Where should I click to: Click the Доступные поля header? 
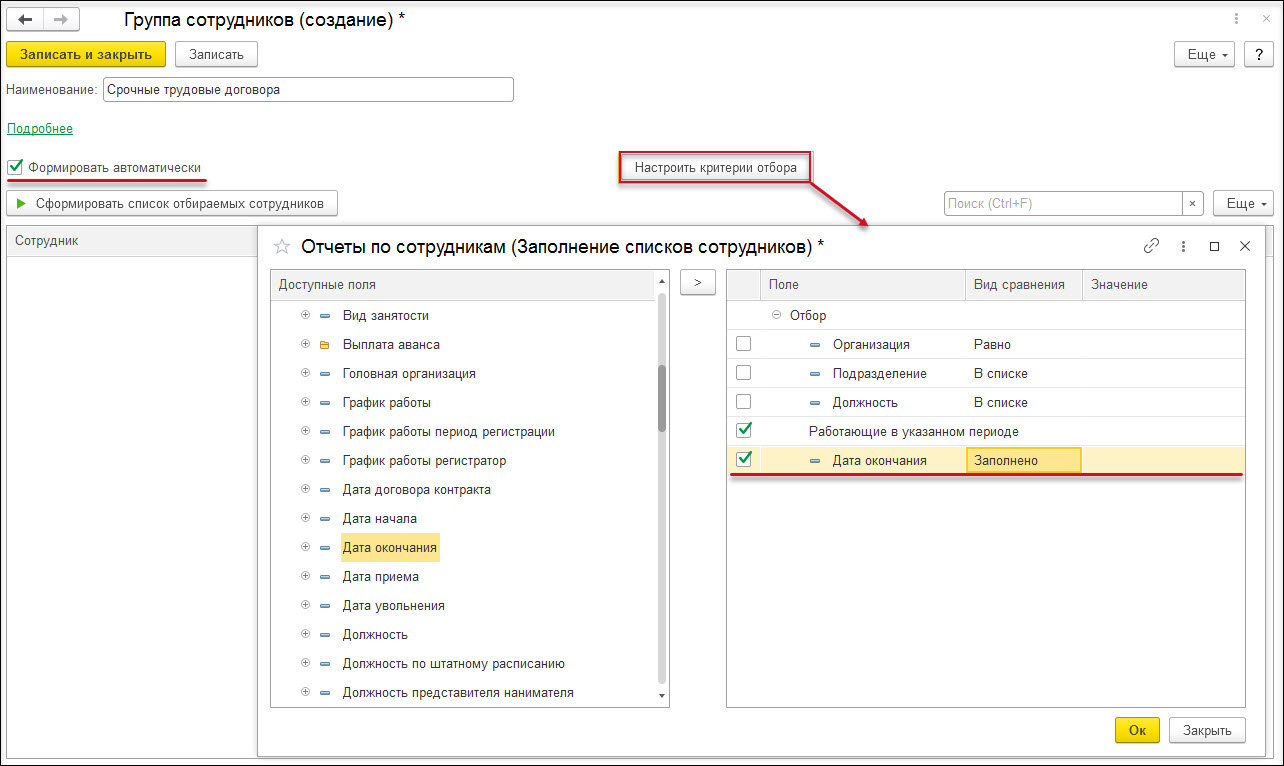pos(463,285)
